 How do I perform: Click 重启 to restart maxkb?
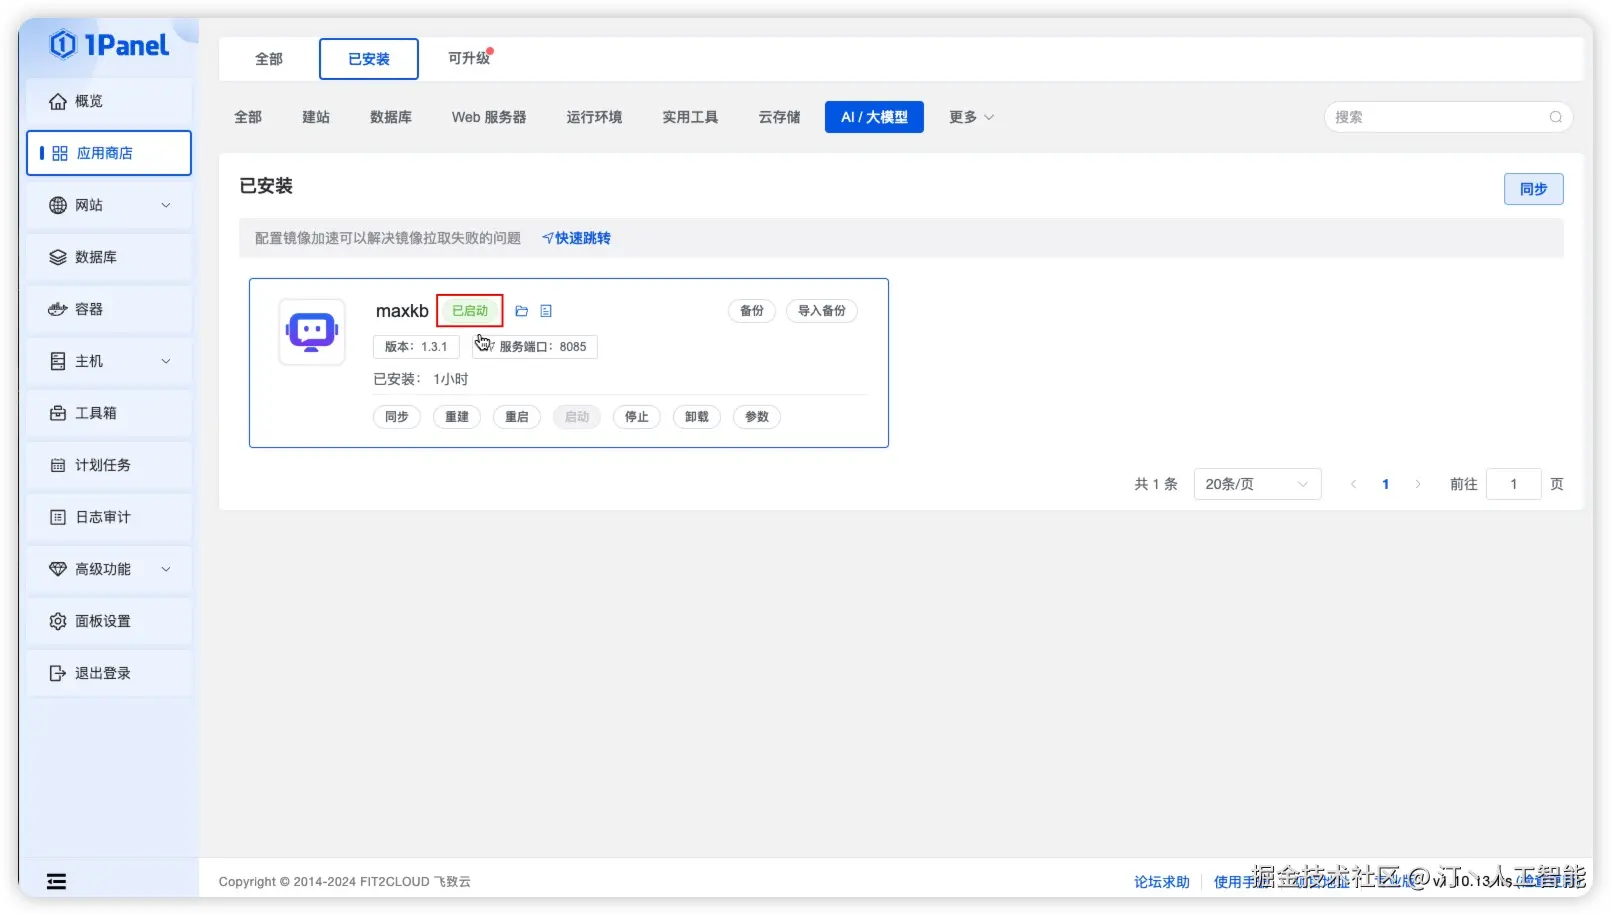point(517,417)
